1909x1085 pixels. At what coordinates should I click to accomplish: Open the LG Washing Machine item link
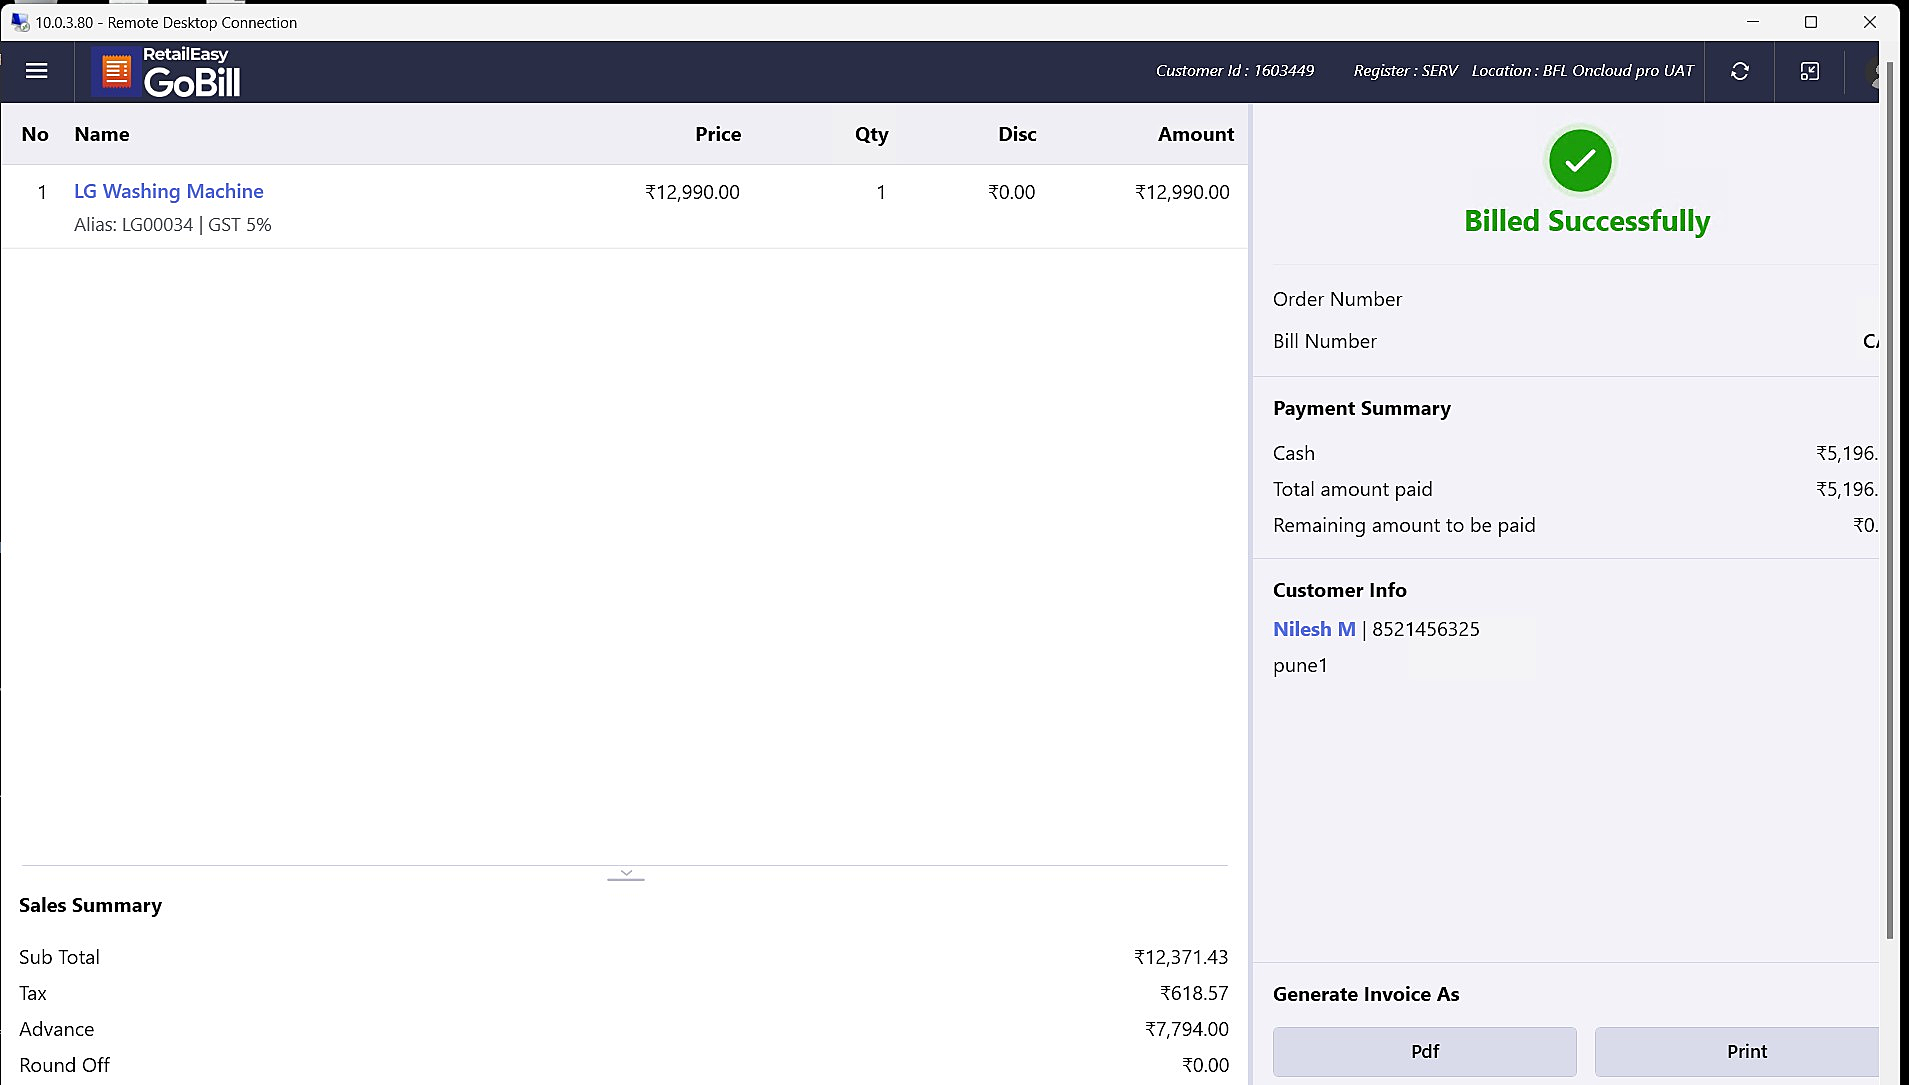tap(169, 191)
